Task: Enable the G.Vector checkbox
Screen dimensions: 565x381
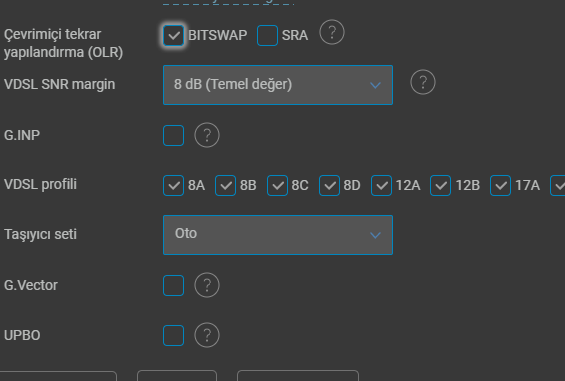Action: pyautogui.click(x=174, y=285)
